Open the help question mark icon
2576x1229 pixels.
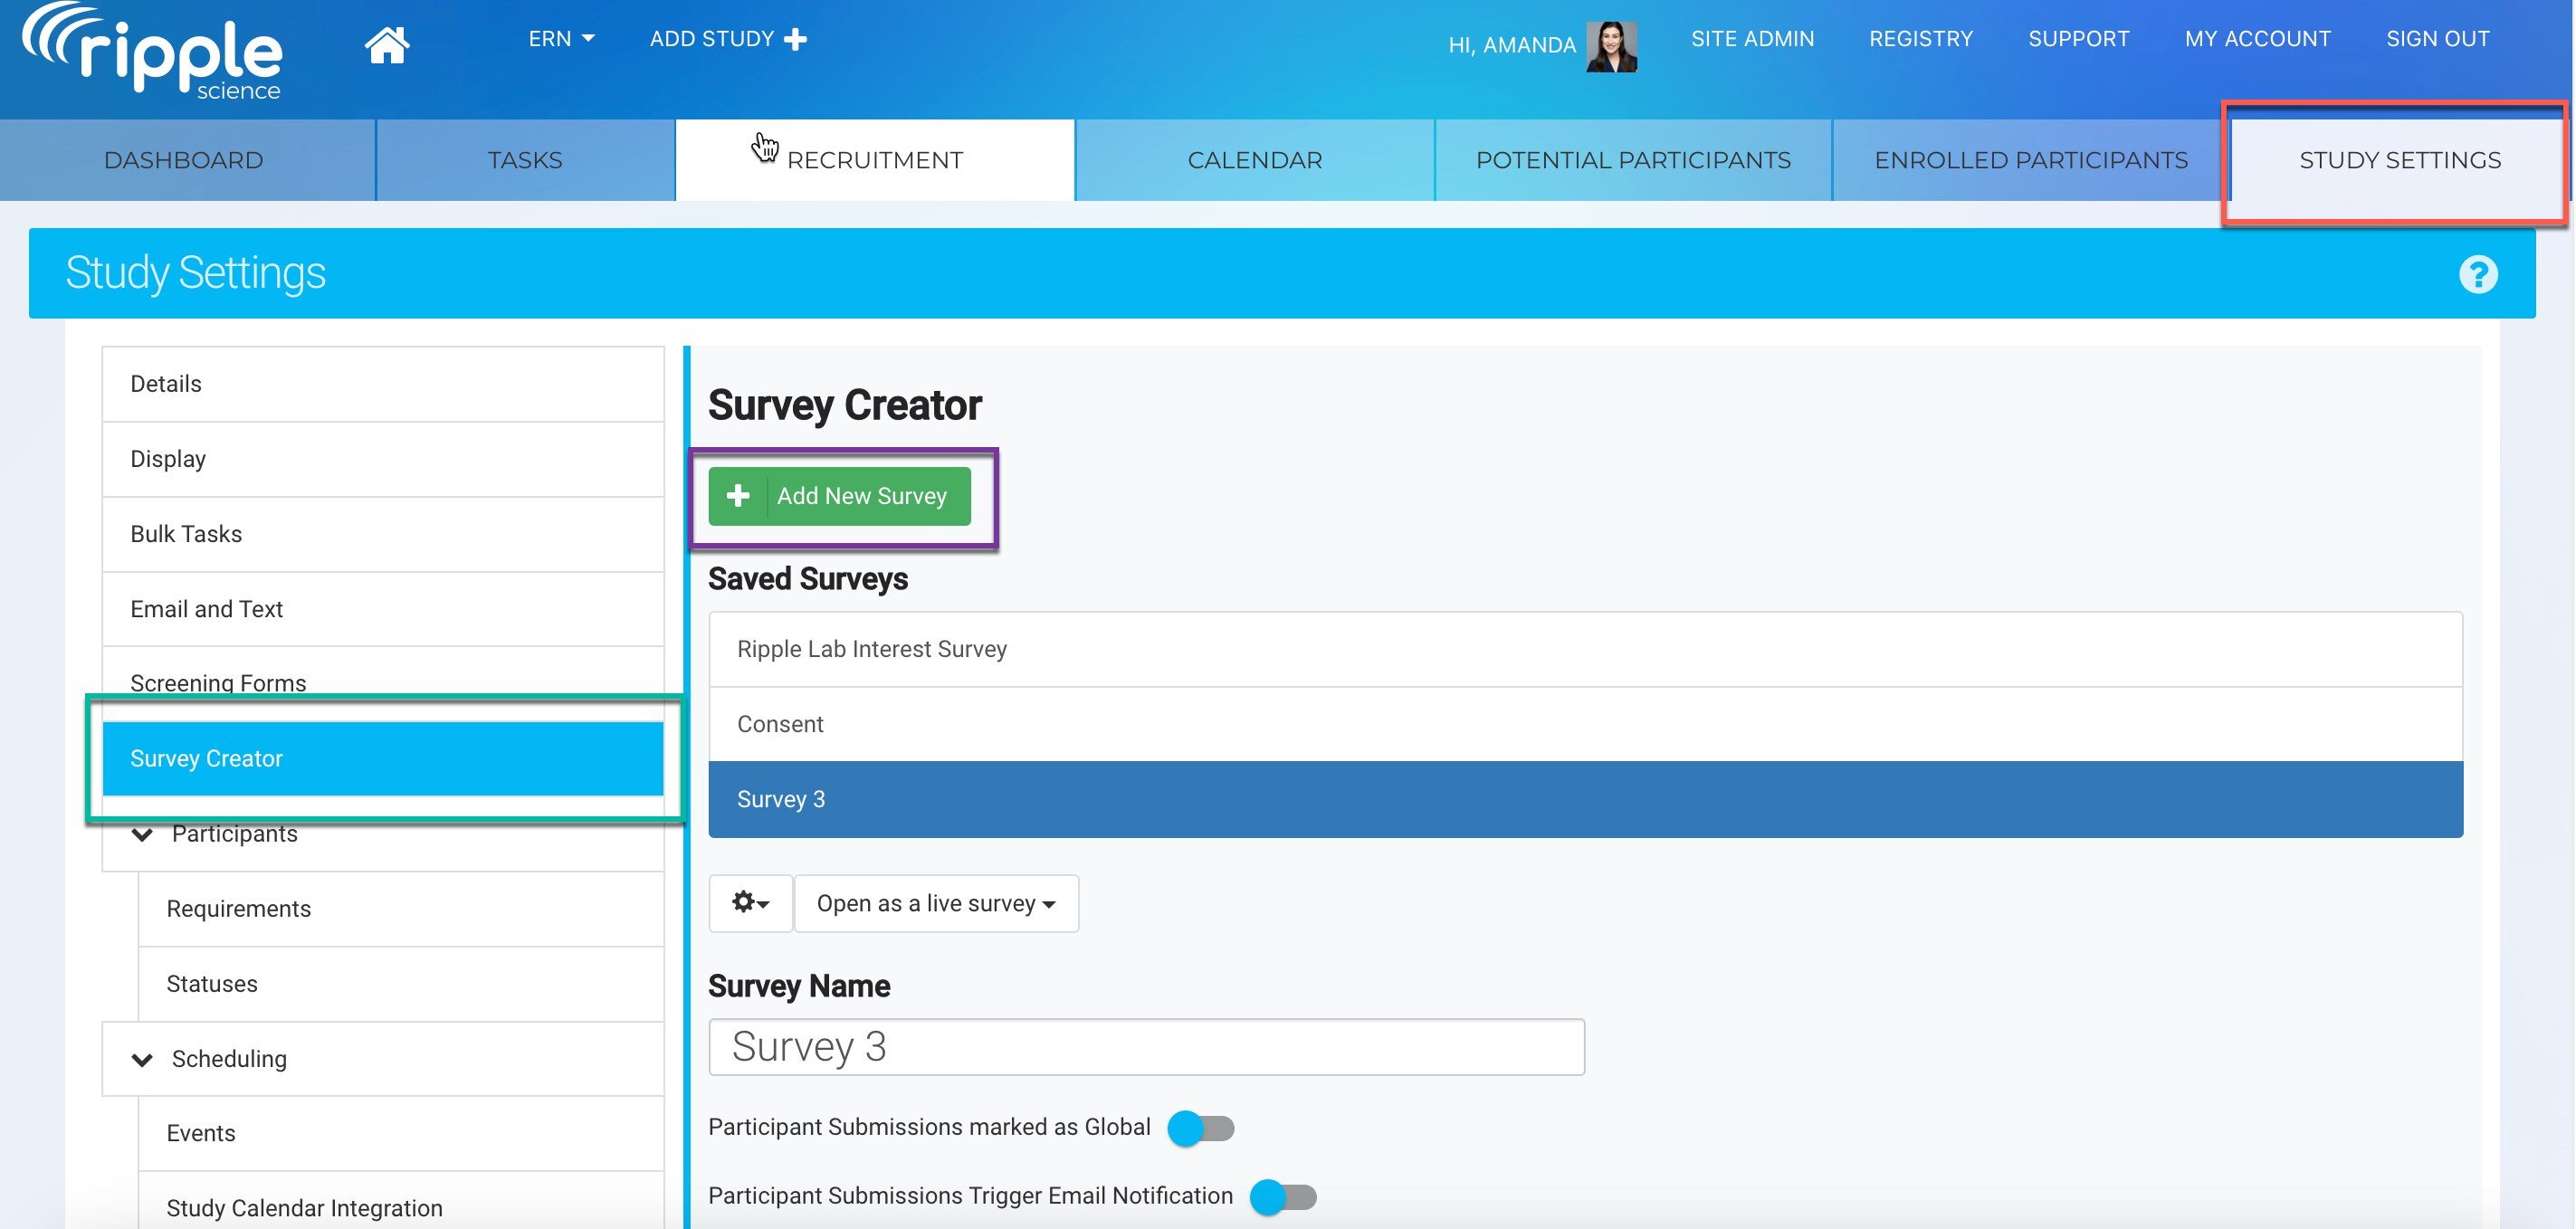(2477, 274)
